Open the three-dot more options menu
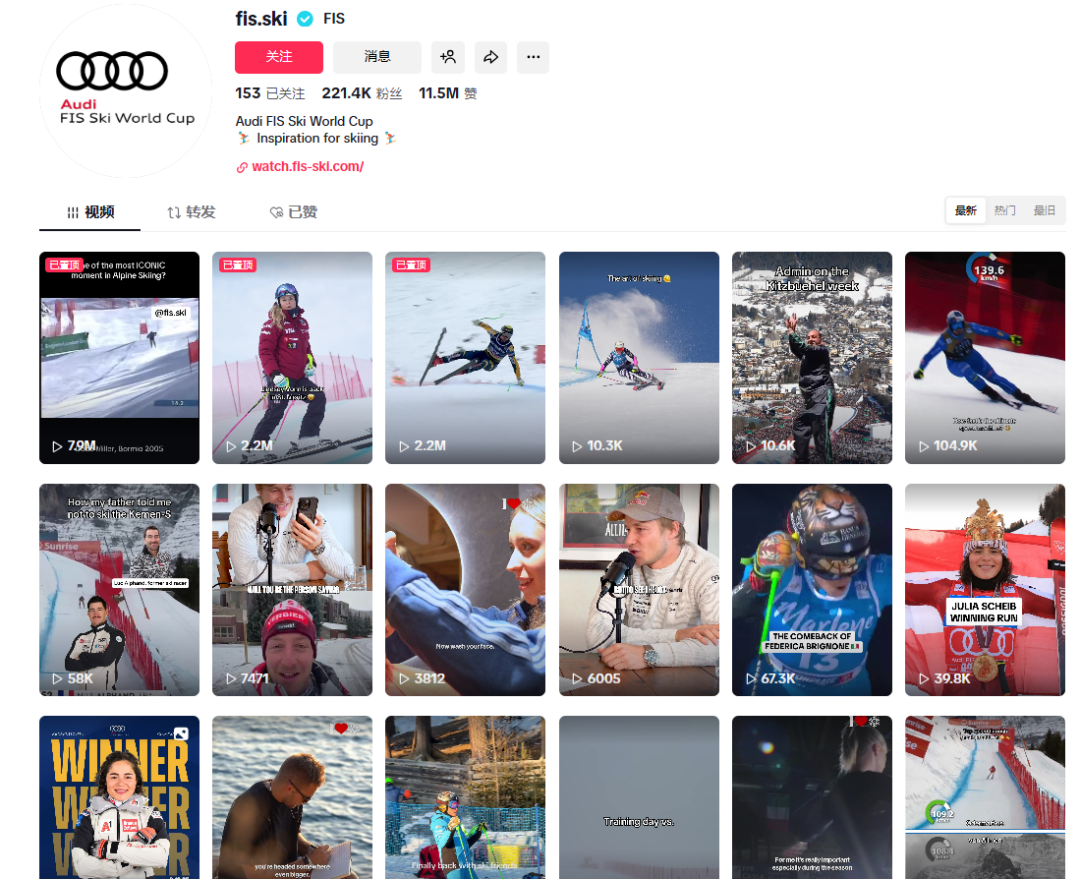1080x879 pixels. click(533, 57)
